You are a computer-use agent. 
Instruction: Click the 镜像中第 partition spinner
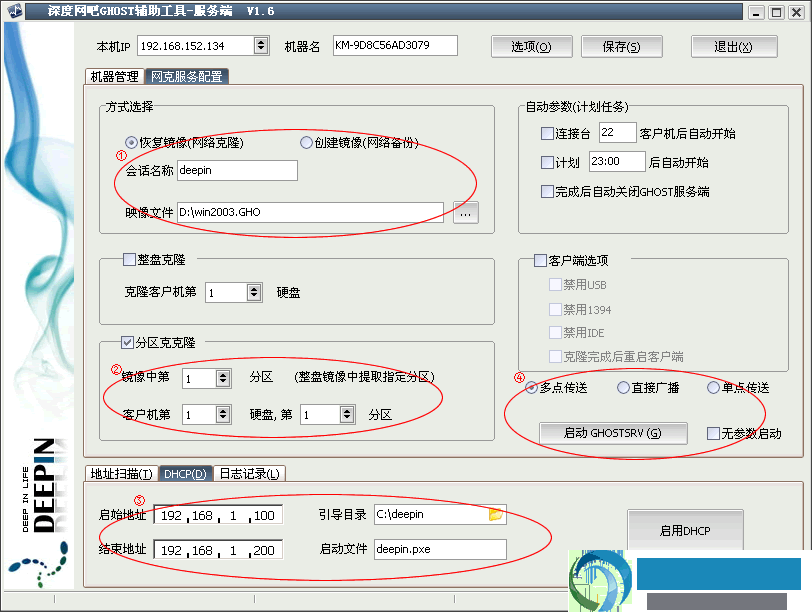click(223, 378)
